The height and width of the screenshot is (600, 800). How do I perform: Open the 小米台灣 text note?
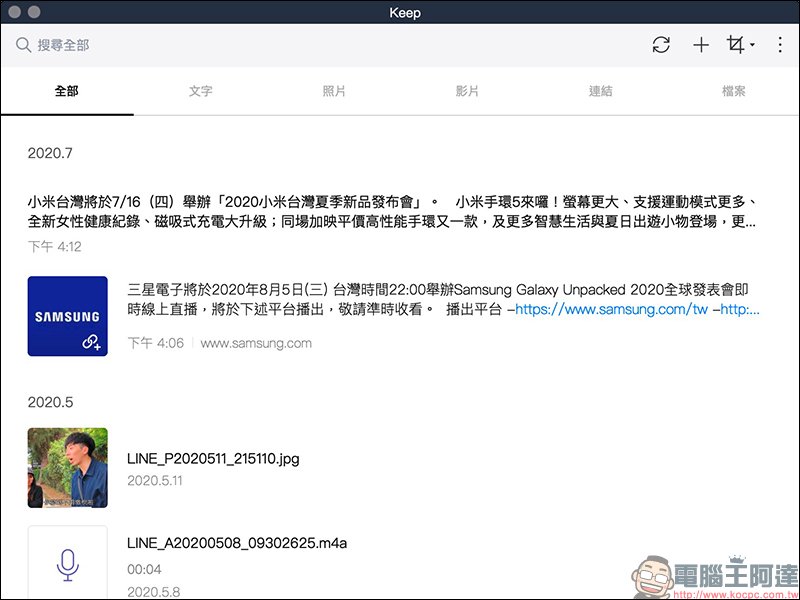pyautogui.click(x=392, y=212)
